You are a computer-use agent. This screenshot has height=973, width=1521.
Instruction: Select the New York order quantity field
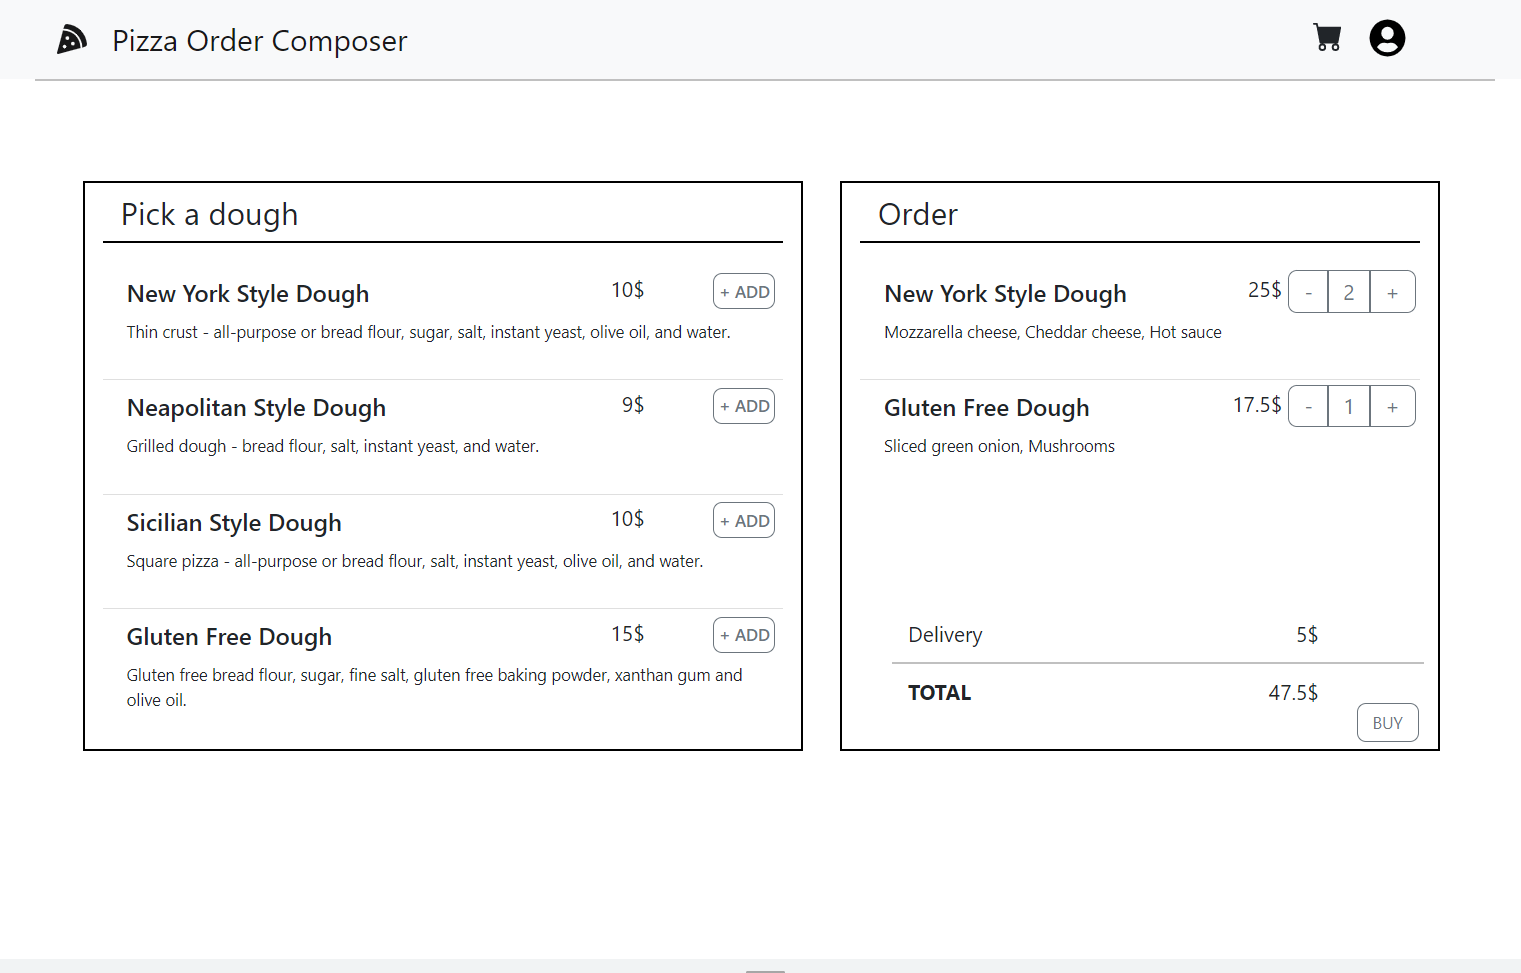1349,292
